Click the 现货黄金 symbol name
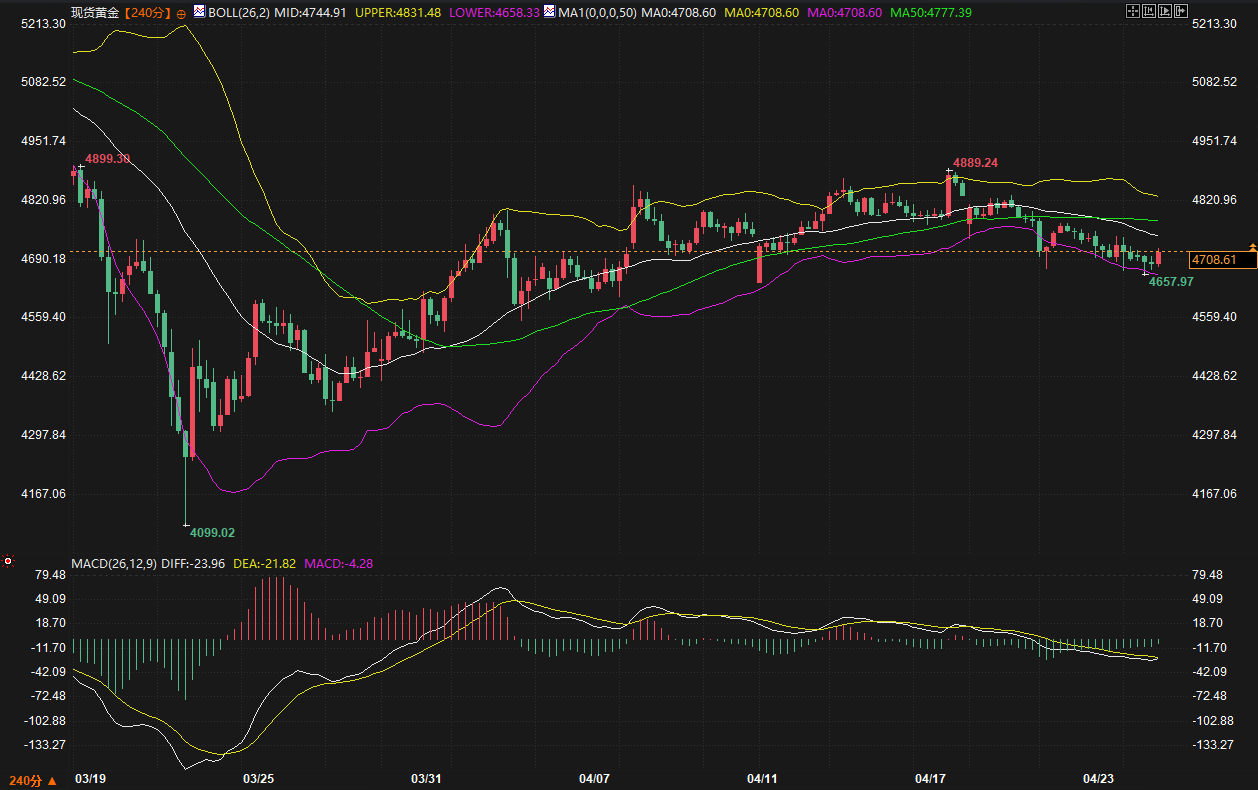Viewport: 1258px width, 790px height. 96,13
